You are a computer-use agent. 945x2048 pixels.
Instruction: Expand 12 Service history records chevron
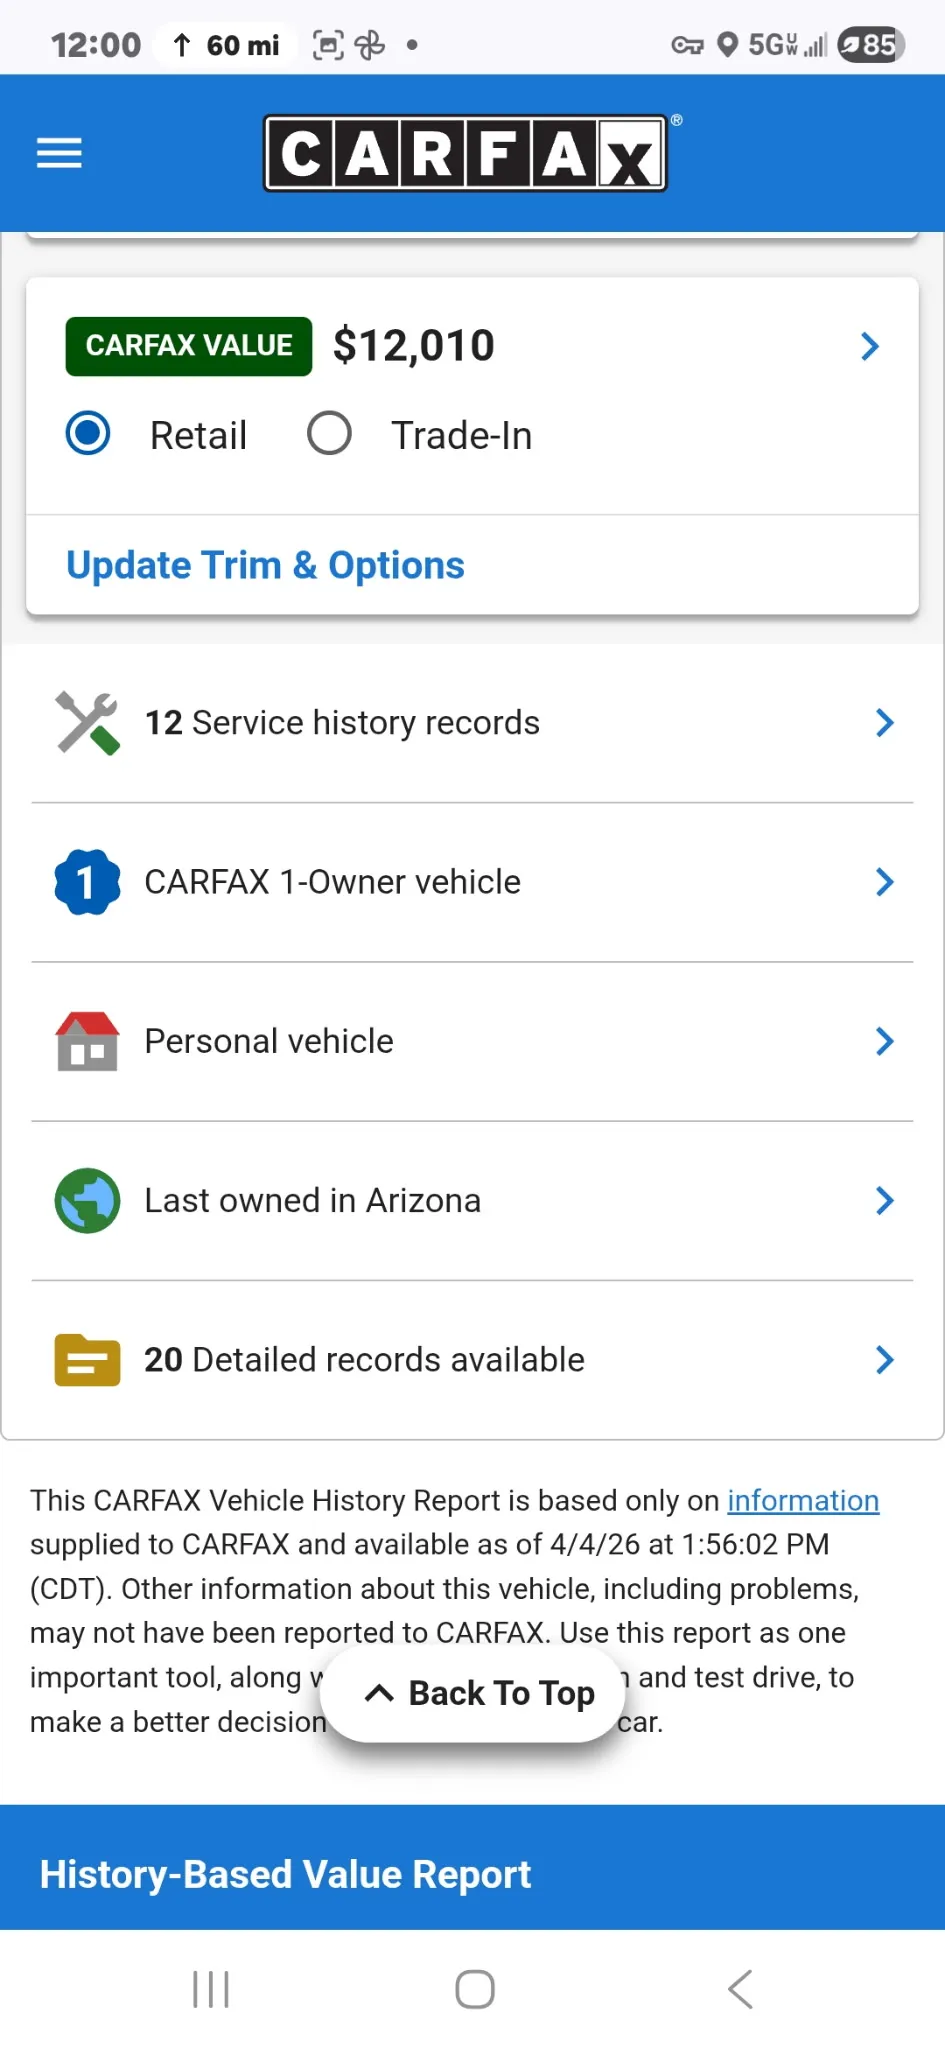click(x=884, y=723)
